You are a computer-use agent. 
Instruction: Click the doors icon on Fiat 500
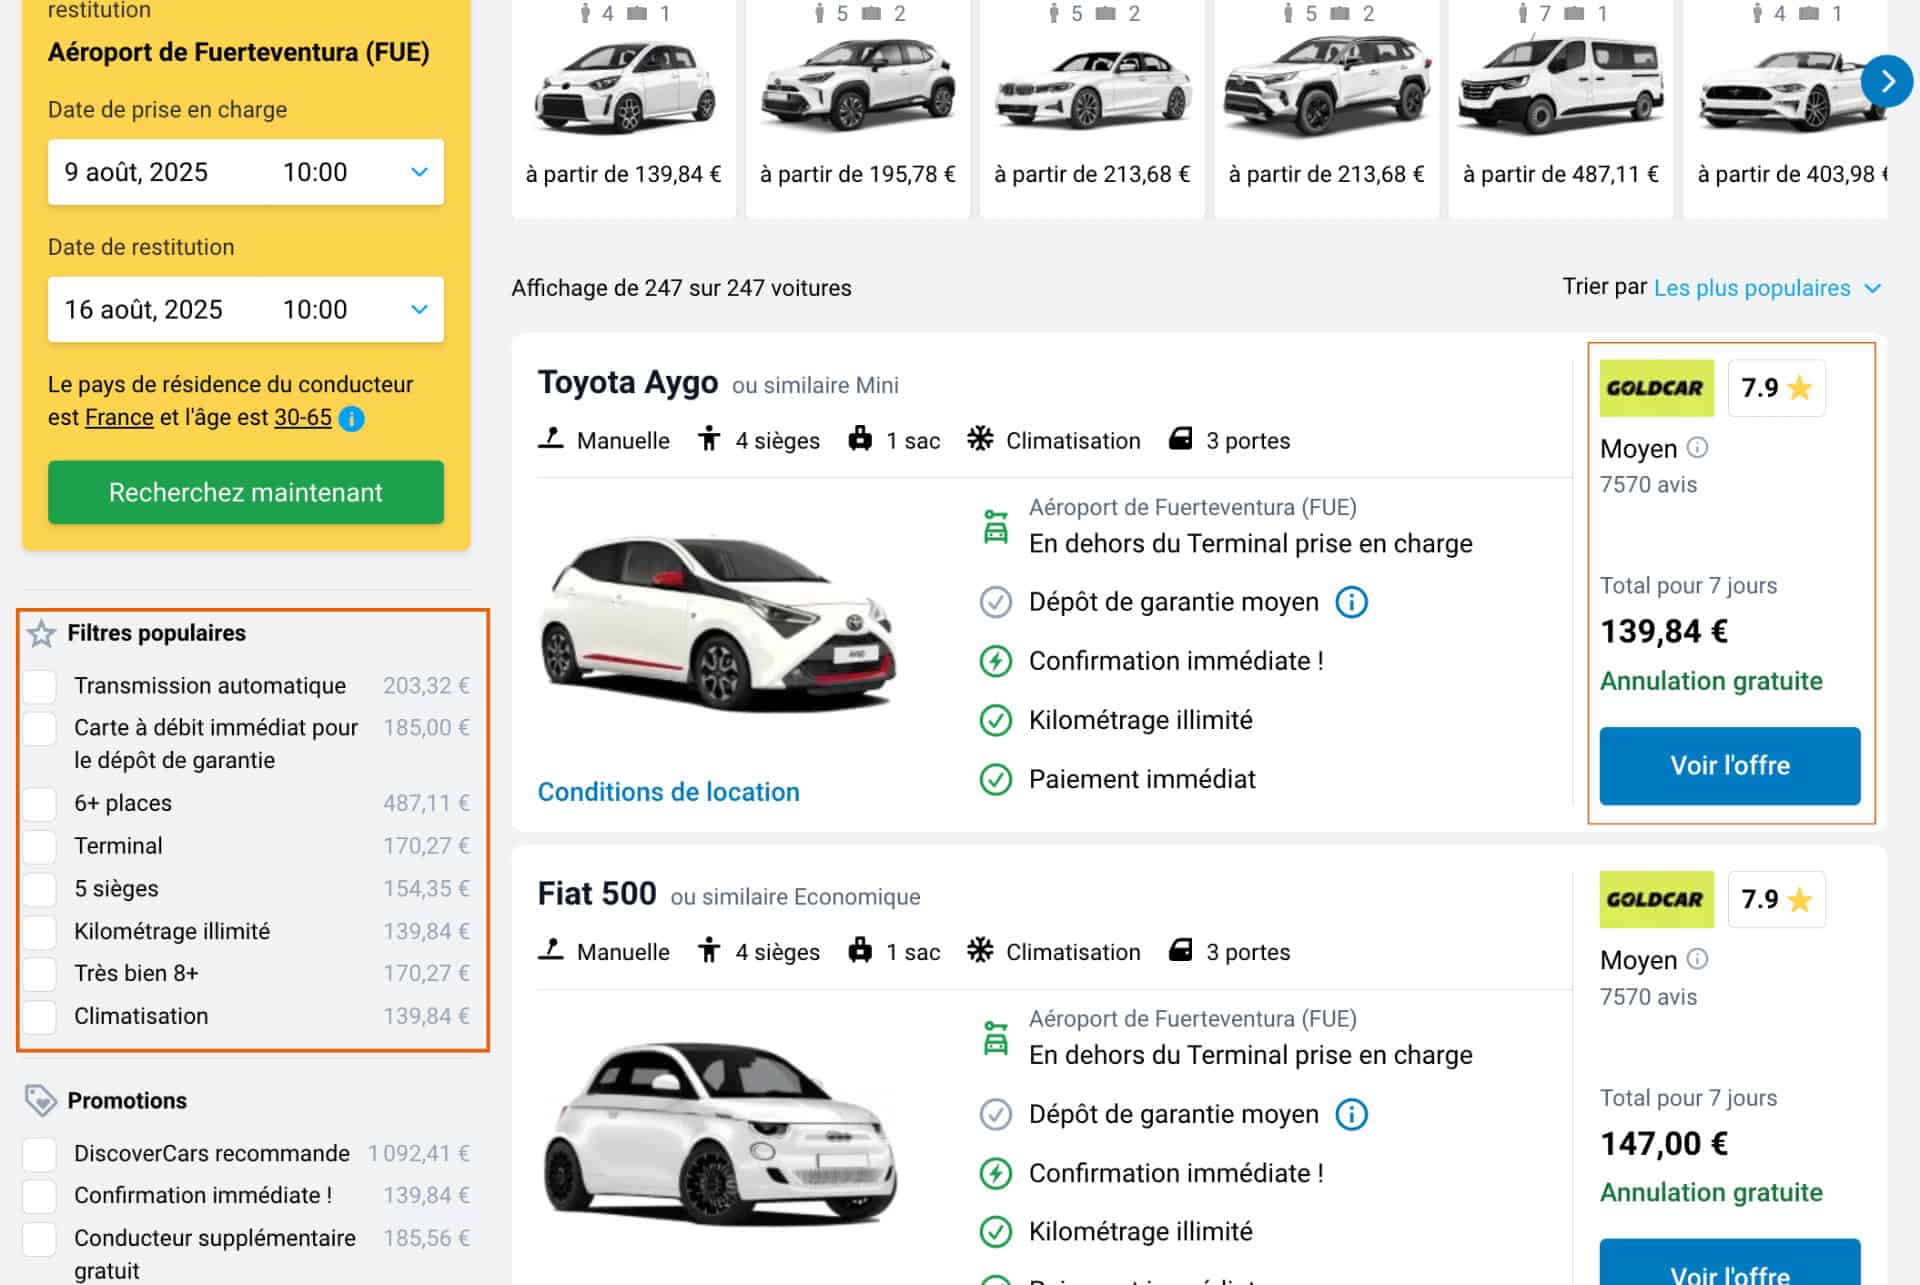[1180, 950]
